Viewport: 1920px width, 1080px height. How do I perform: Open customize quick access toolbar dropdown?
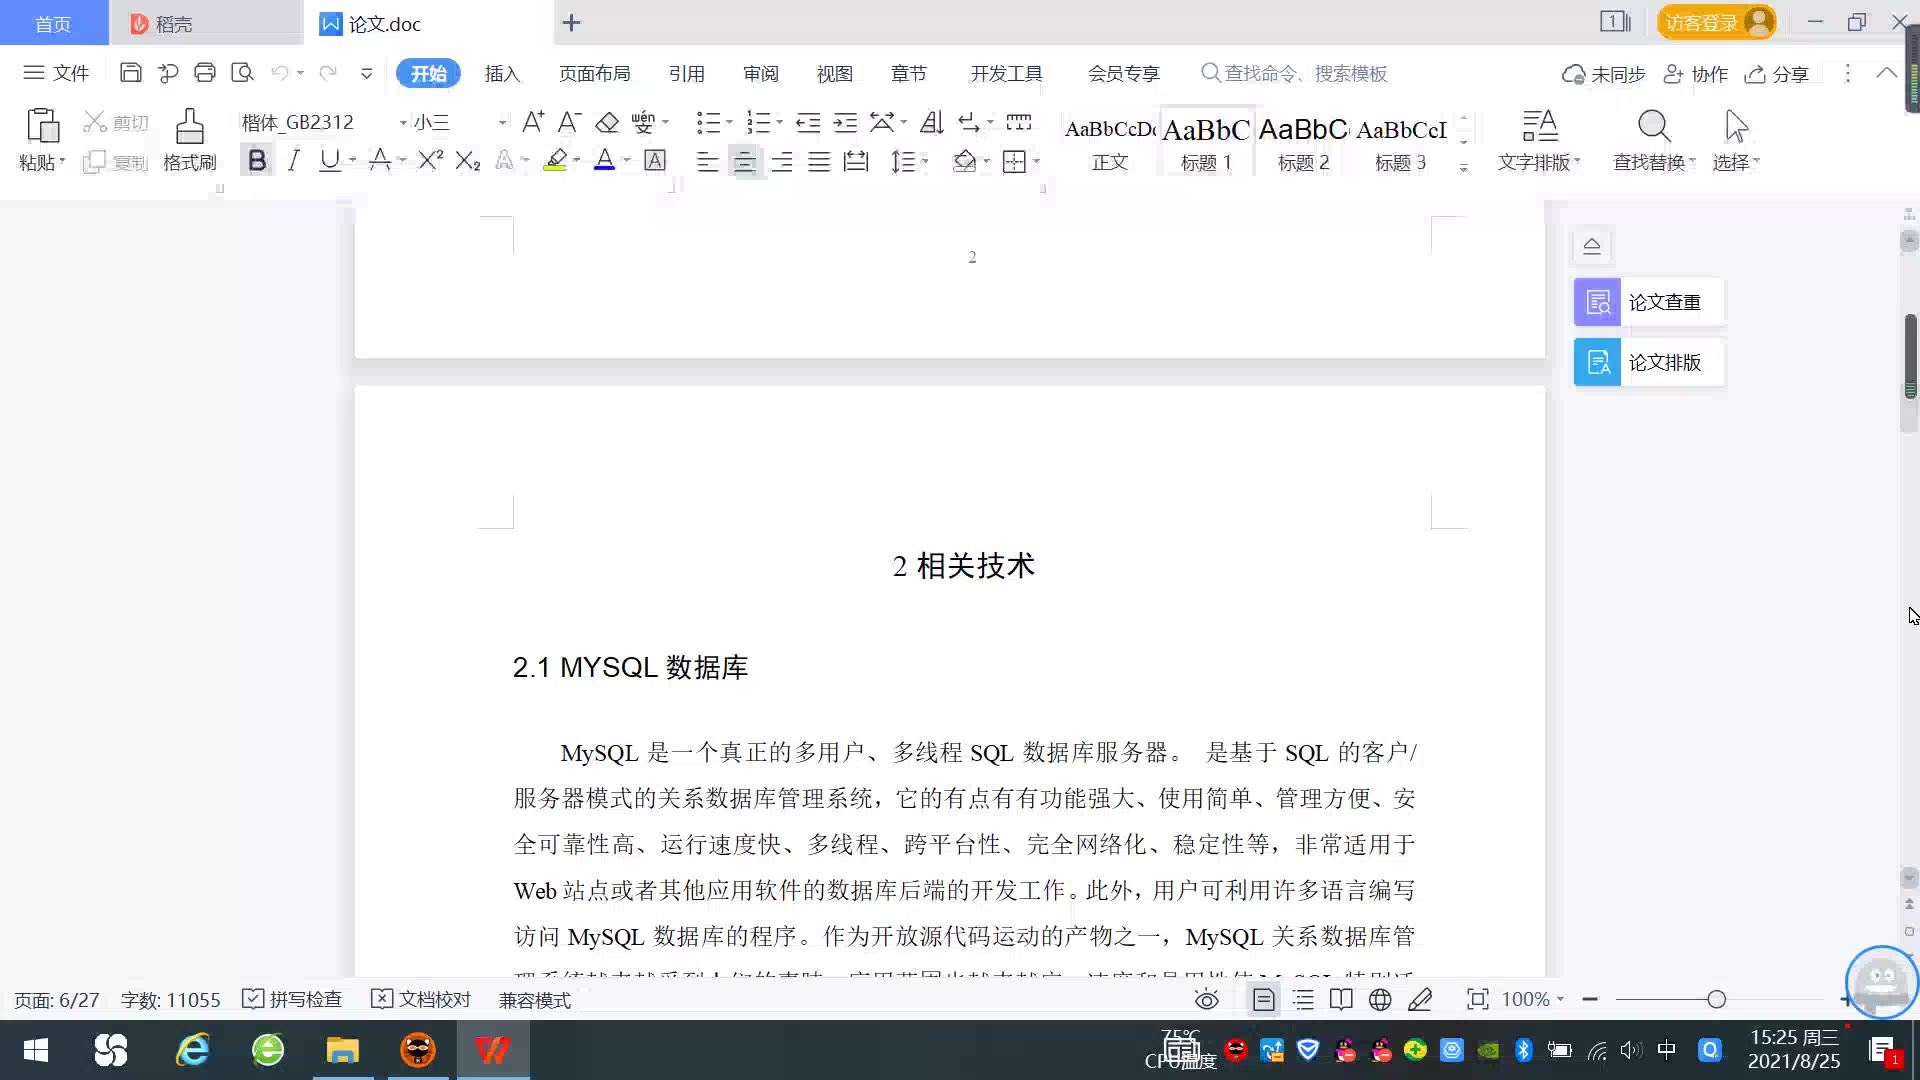pyautogui.click(x=366, y=73)
